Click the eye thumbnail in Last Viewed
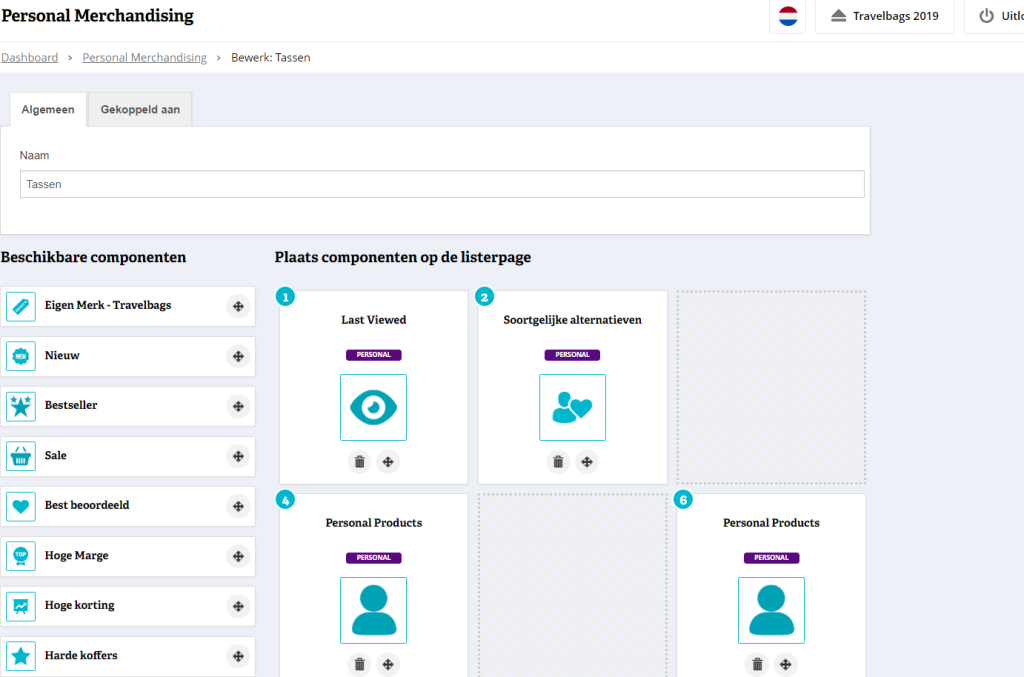This screenshot has width=1024, height=677. 373,407
